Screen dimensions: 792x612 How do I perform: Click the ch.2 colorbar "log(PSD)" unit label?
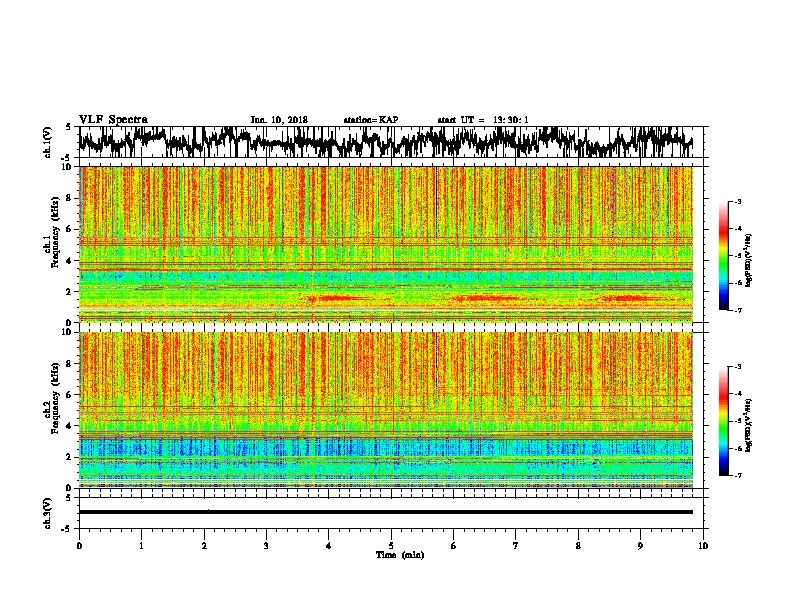[748, 425]
